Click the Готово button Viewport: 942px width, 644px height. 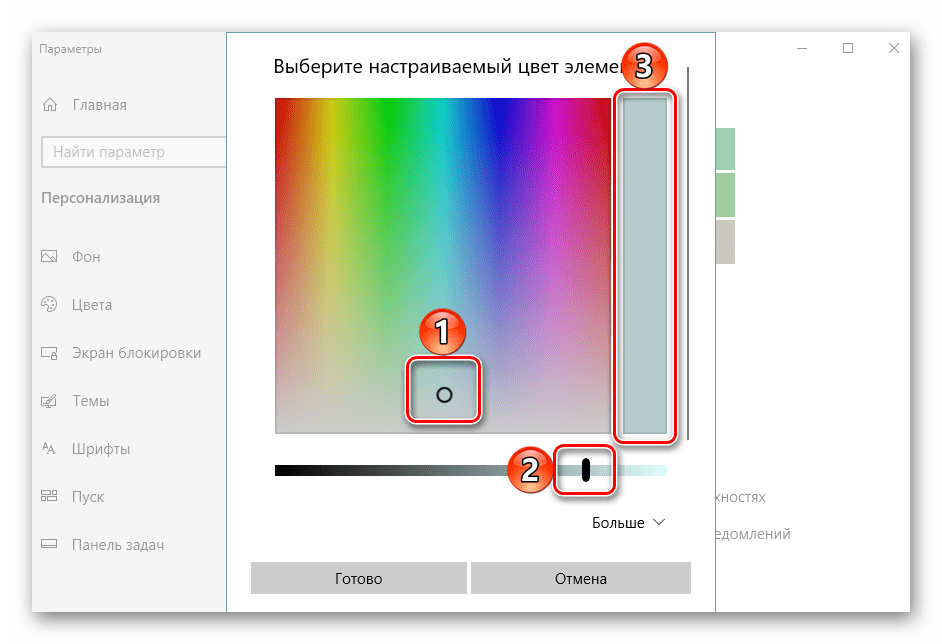tap(359, 579)
